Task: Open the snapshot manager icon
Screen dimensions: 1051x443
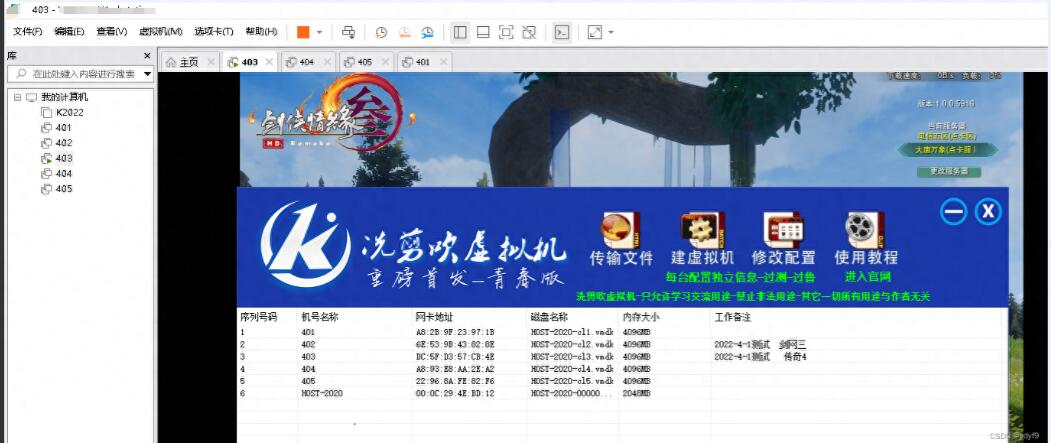Action: (428, 32)
